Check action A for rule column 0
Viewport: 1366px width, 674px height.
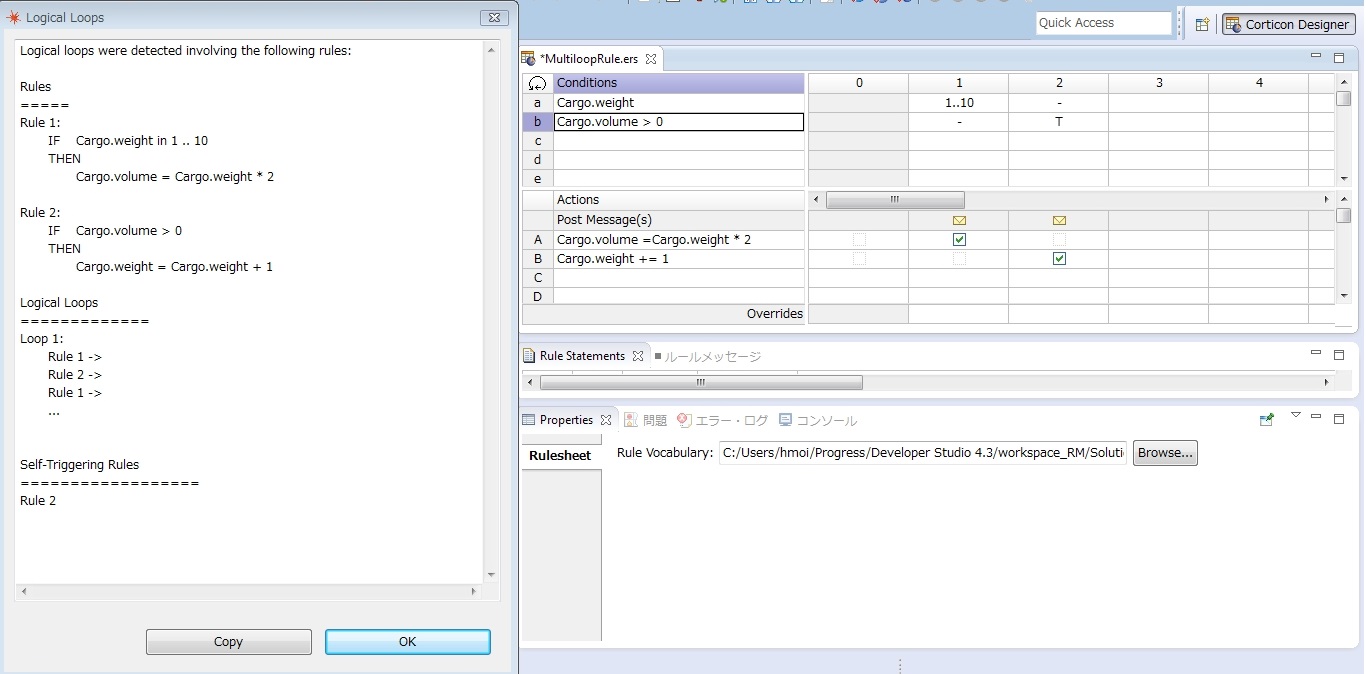(x=859, y=240)
